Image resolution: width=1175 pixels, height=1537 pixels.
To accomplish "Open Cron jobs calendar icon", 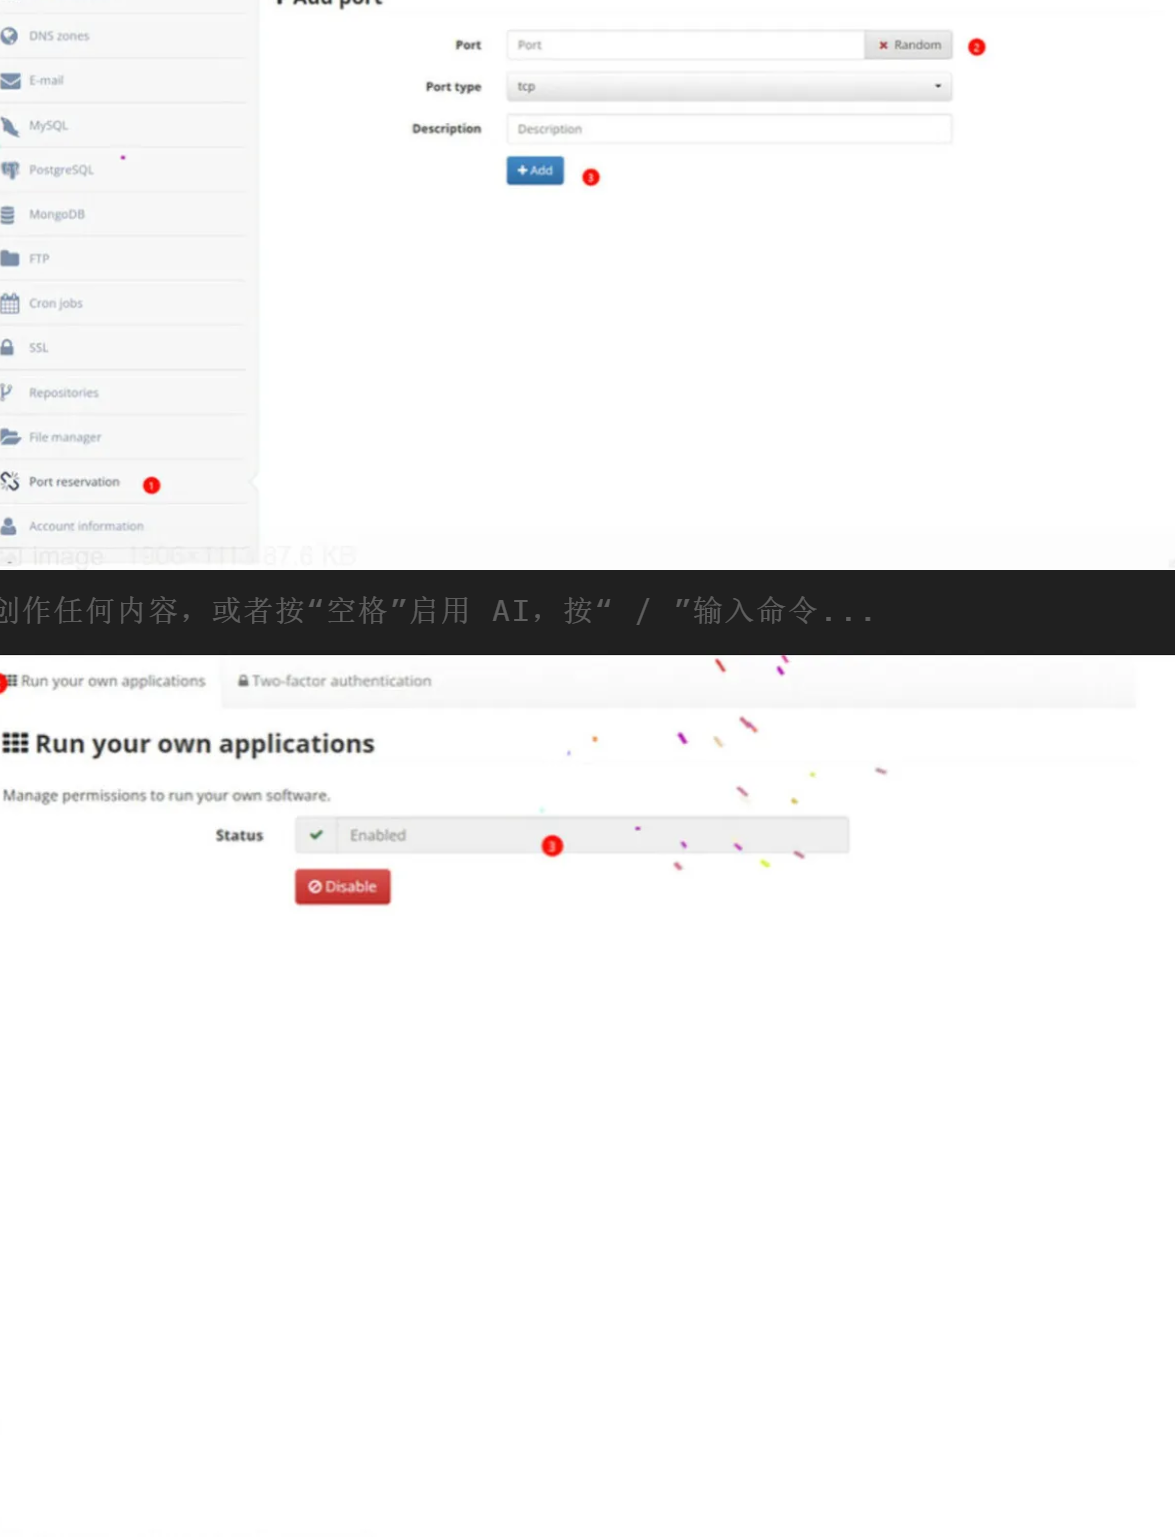I will [x=10, y=303].
